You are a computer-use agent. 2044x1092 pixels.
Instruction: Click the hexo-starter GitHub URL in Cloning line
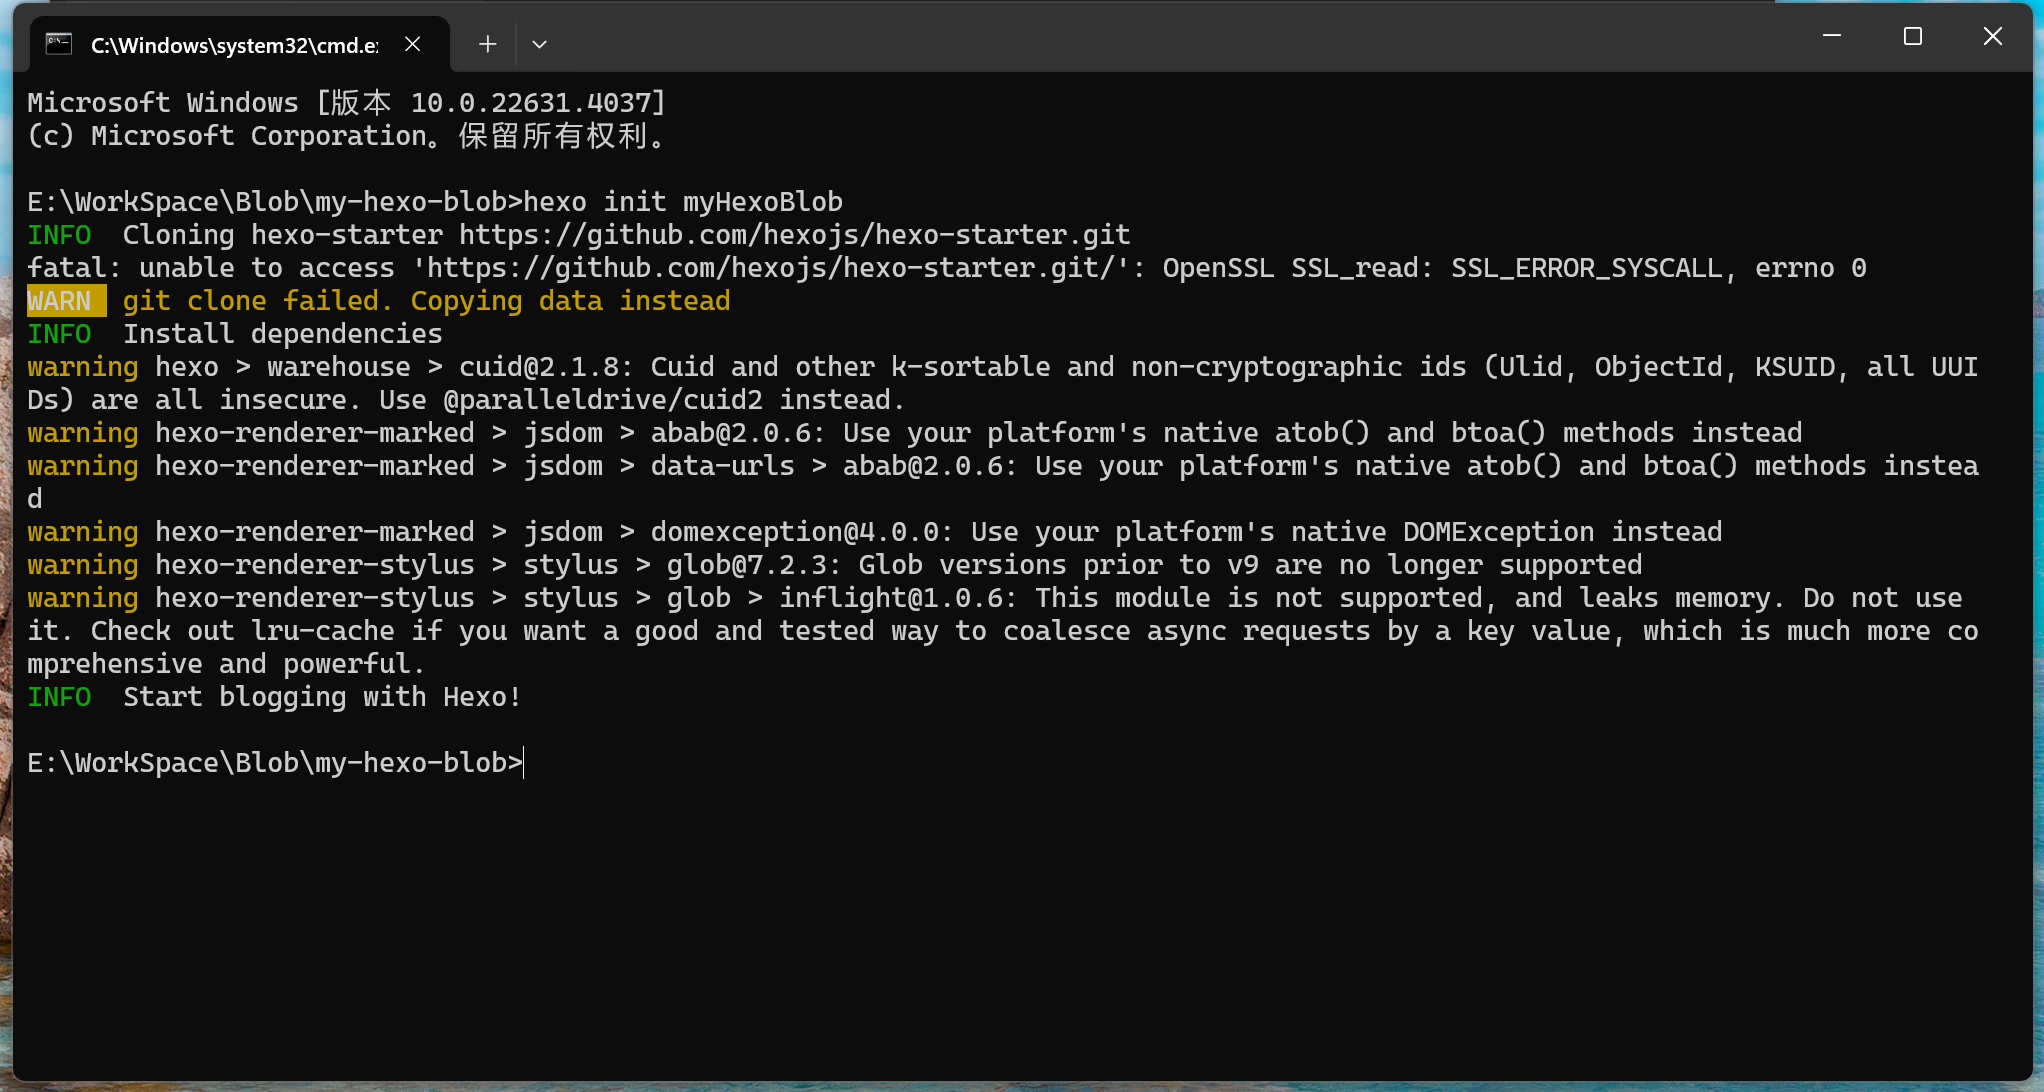coord(794,235)
